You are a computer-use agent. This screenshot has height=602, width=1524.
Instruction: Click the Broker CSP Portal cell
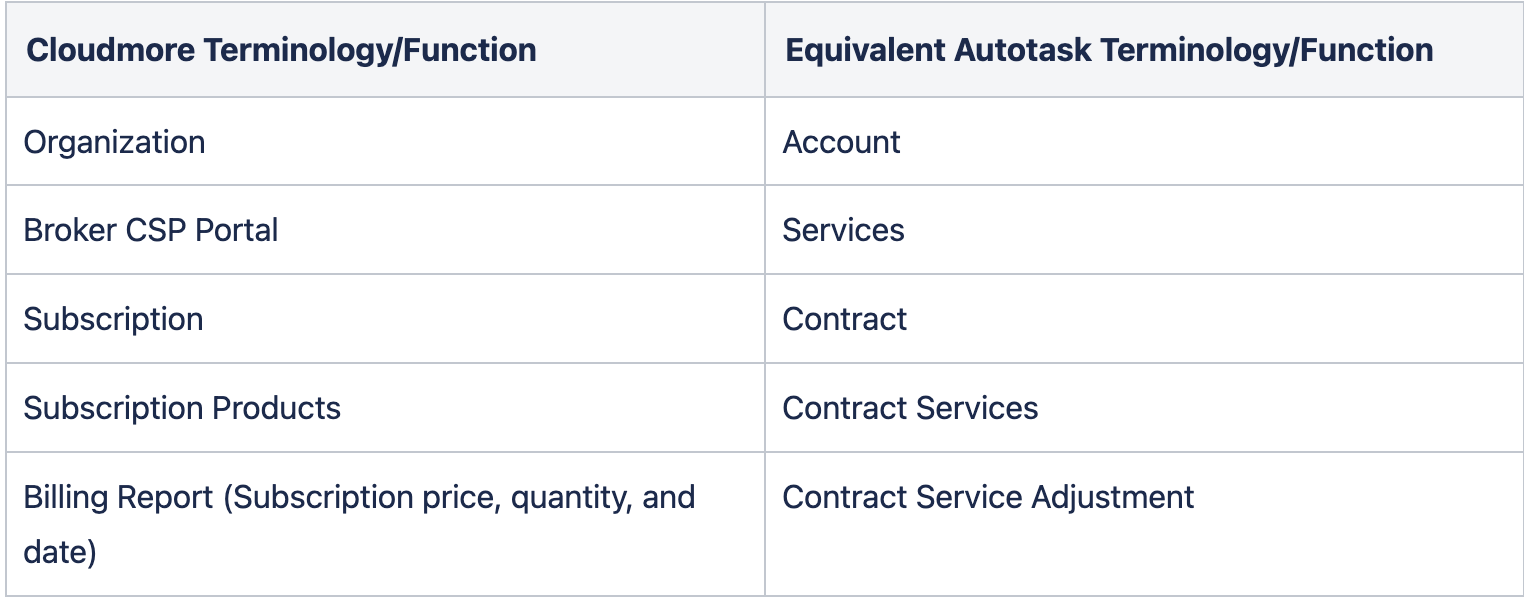(385, 230)
